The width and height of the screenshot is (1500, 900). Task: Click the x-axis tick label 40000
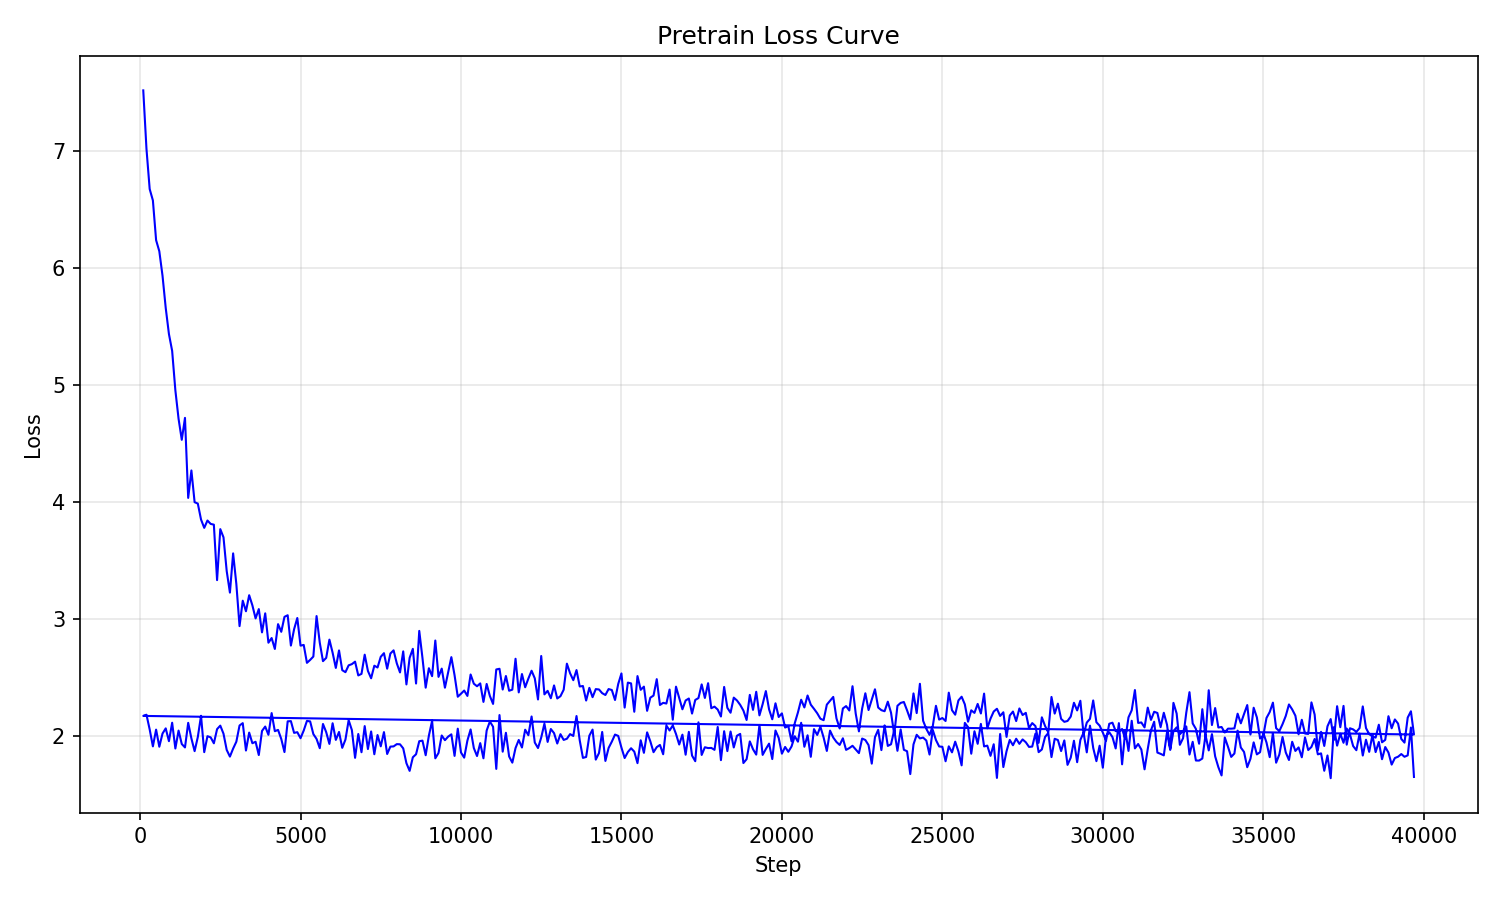(1422, 834)
